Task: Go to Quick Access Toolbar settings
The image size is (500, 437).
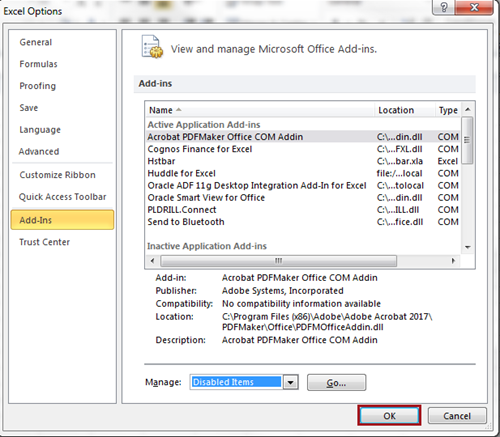Action: (x=62, y=197)
